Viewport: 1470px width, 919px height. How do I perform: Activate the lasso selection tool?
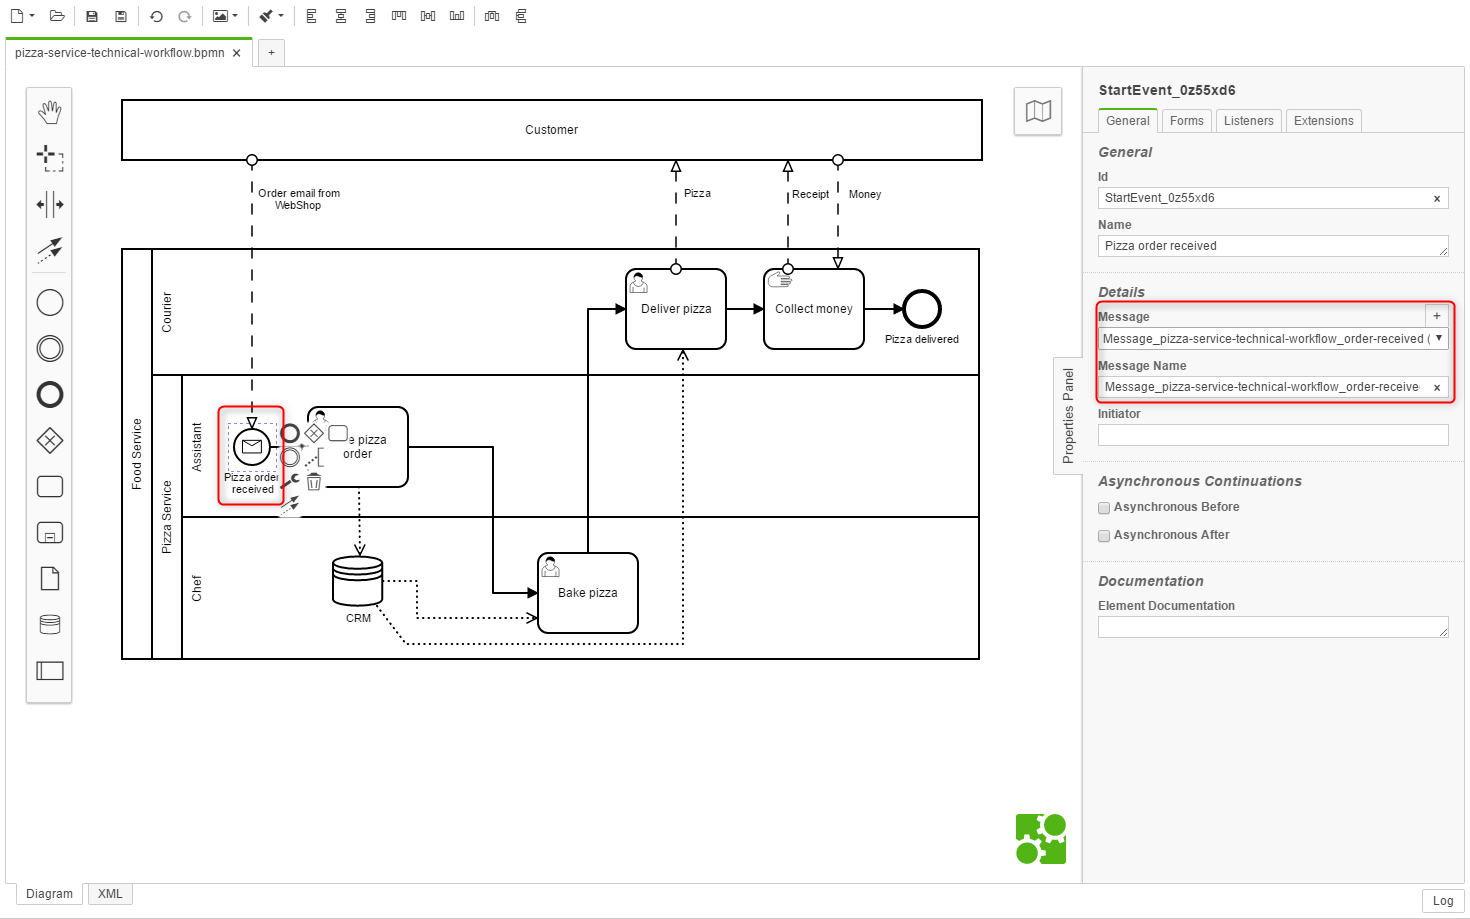click(x=49, y=158)
